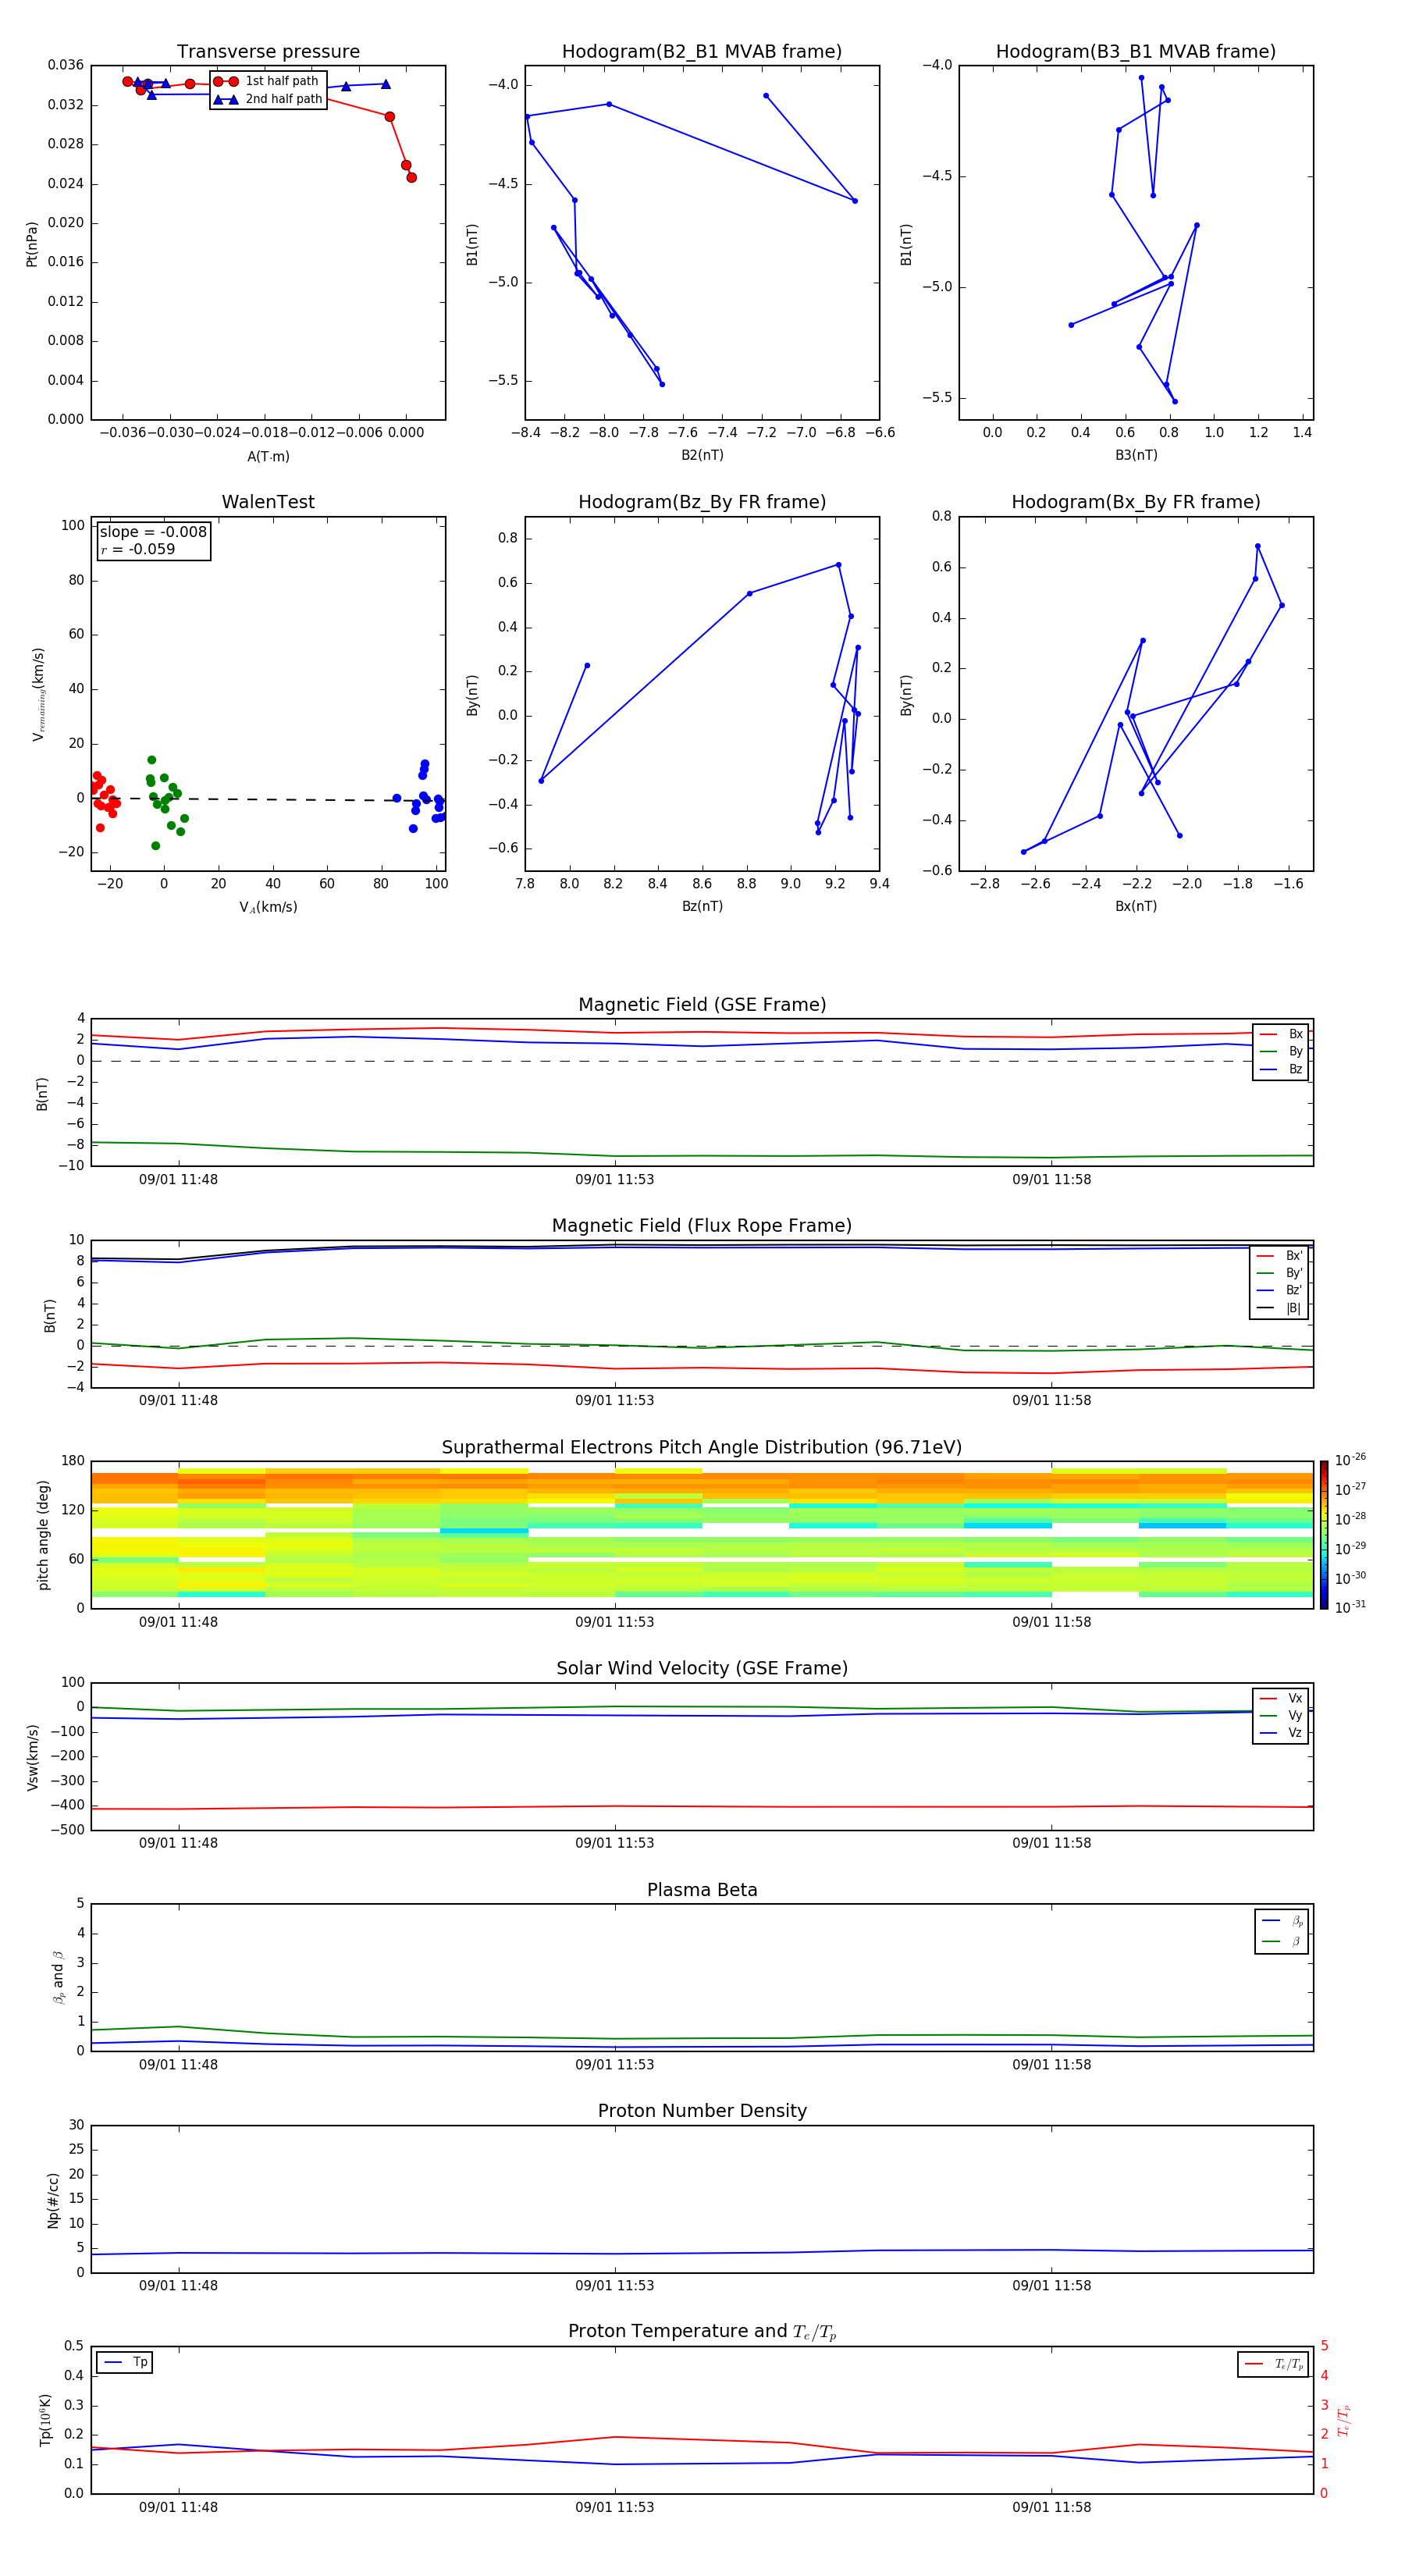Click the 'Hodogram(B2_B1 MVAB frame)' title
The image size is (1405, 2576).
702,52
